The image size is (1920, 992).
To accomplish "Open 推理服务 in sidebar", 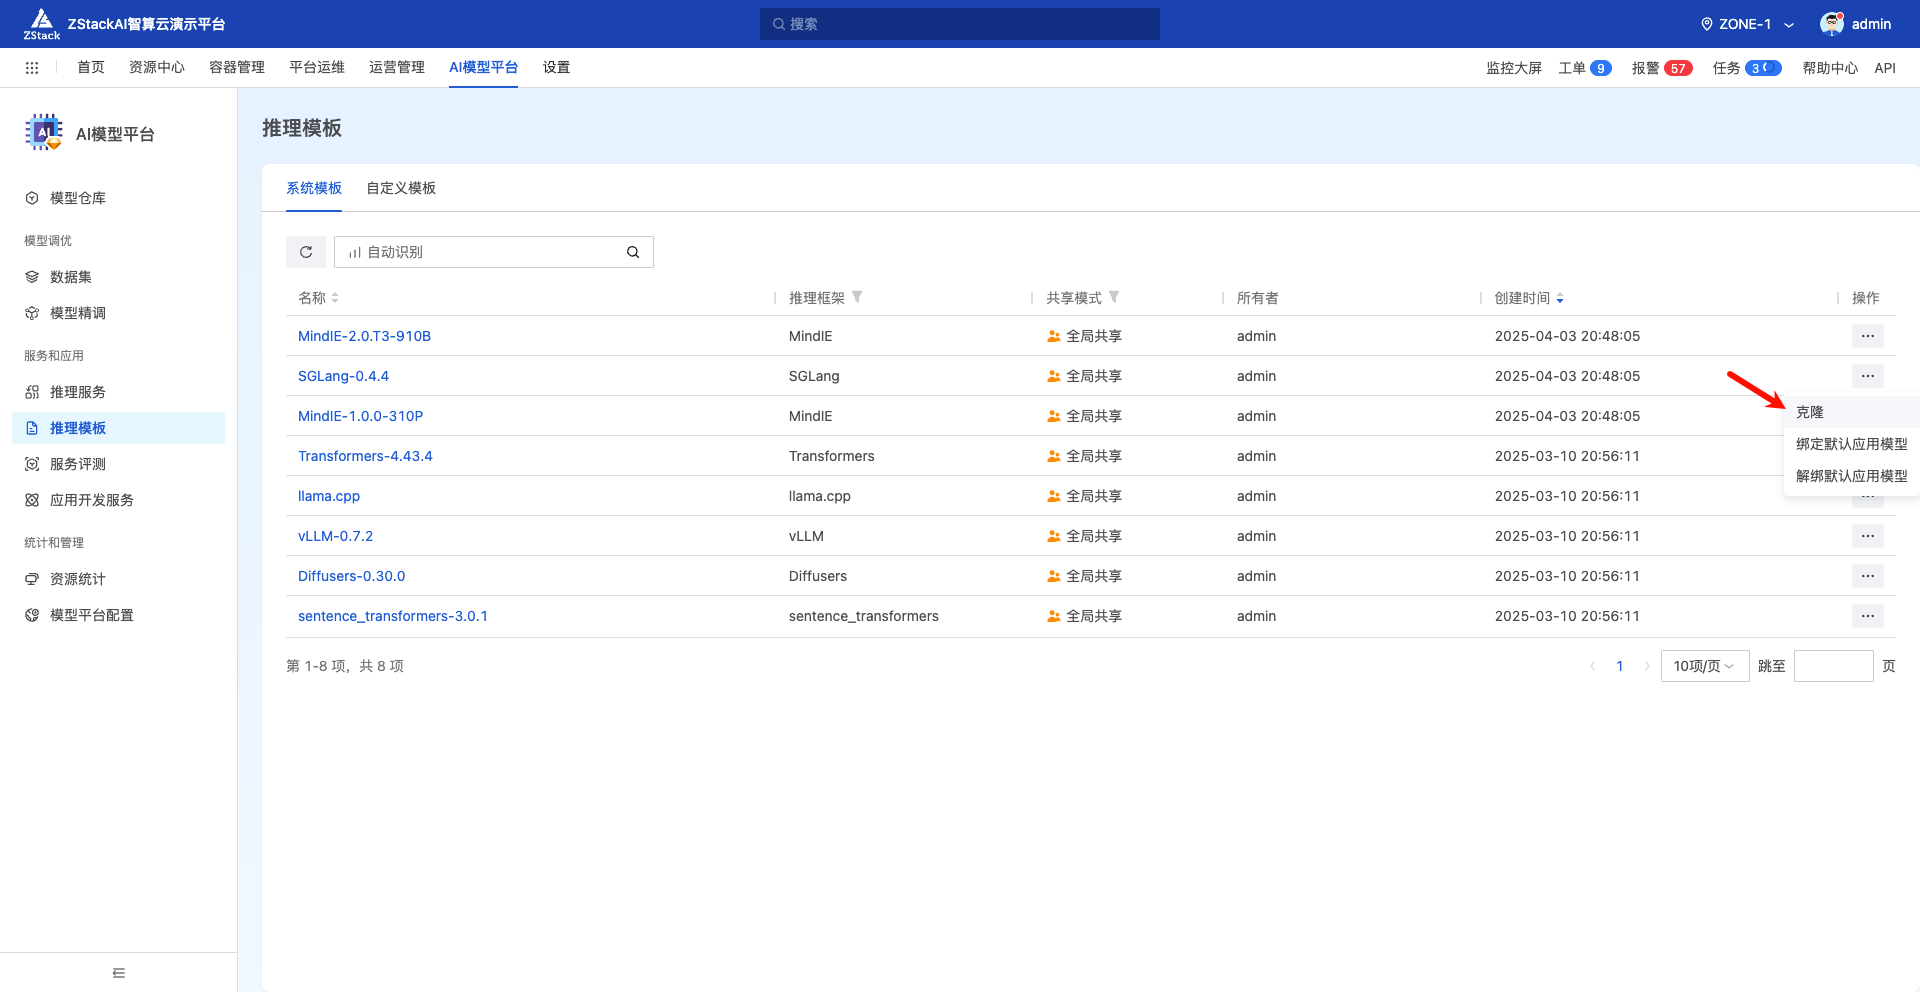I will click(118, 392).
